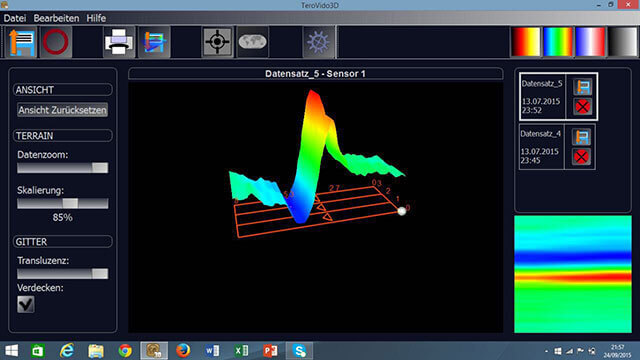Save Datensatz_5 using its disk icon
640x360 pixels.
point(582,87)
